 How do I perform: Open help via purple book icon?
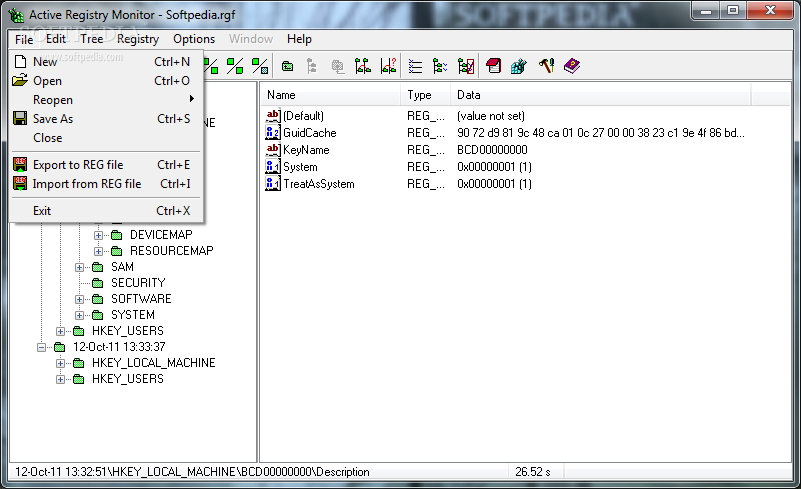tap(572, 66)
